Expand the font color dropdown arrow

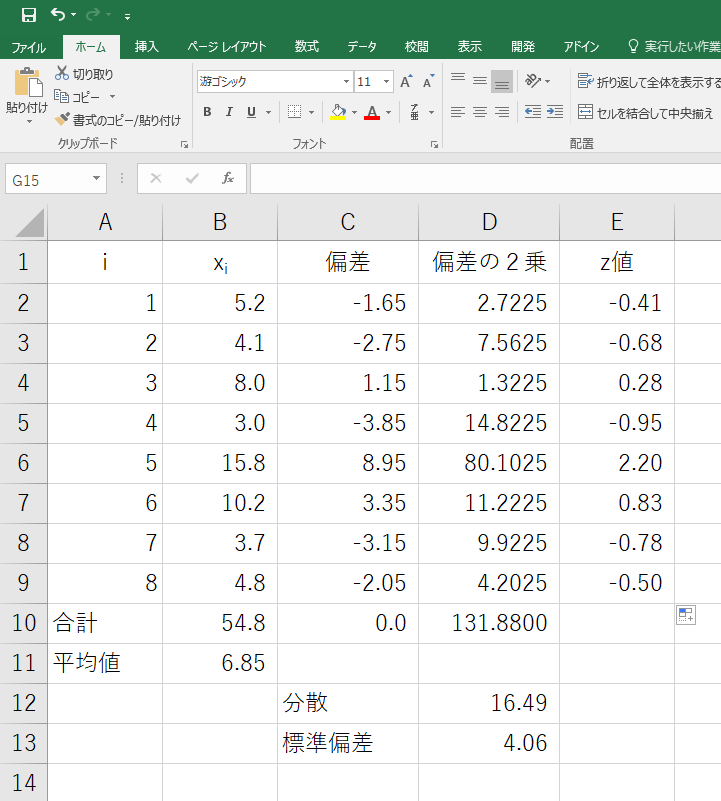click(388, 112)
